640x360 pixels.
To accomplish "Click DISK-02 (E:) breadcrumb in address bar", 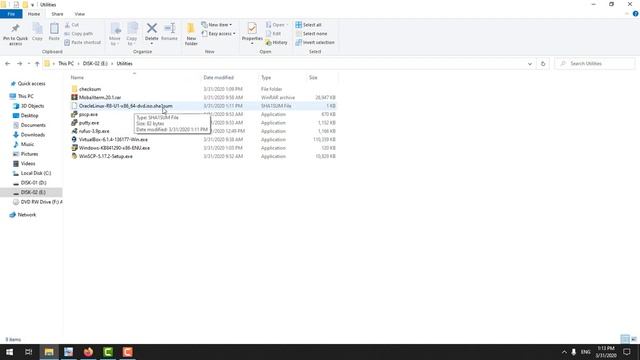I will point(95,64).
